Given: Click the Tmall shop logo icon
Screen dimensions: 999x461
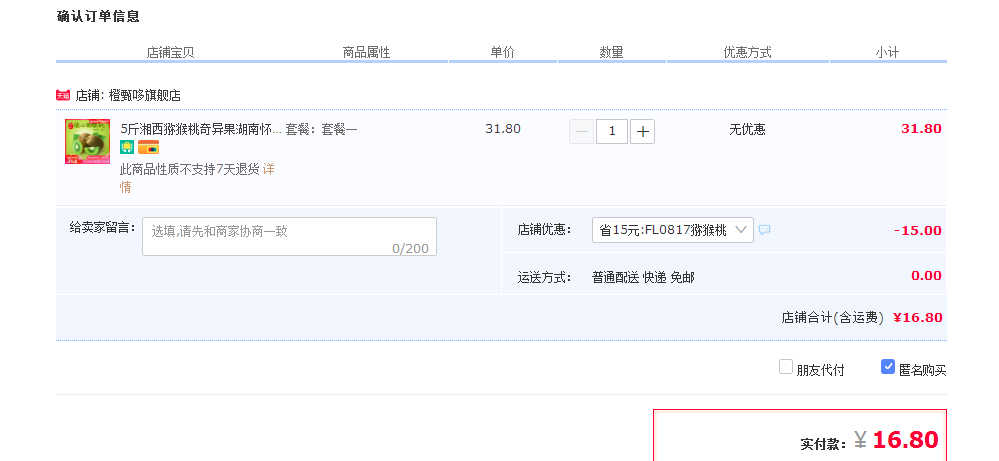Looking at the screenshot, I should (x=62, y=96).
